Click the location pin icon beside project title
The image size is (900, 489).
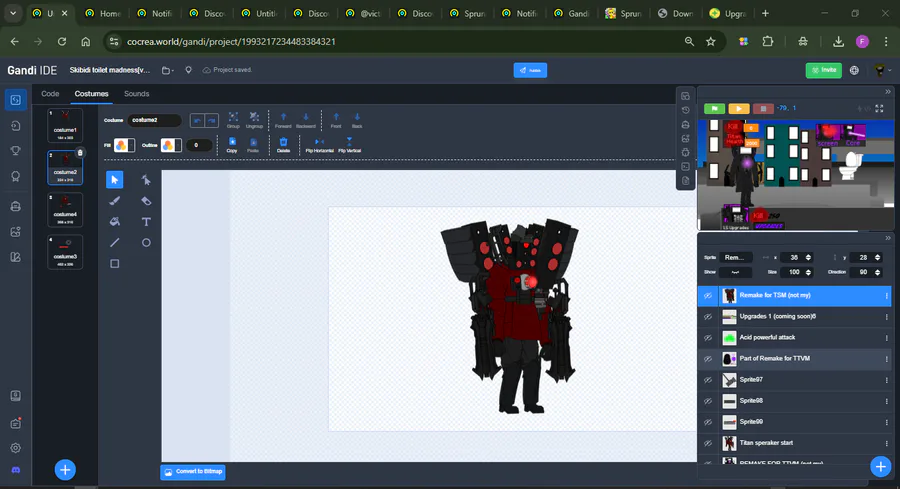(x=188, y=70)
